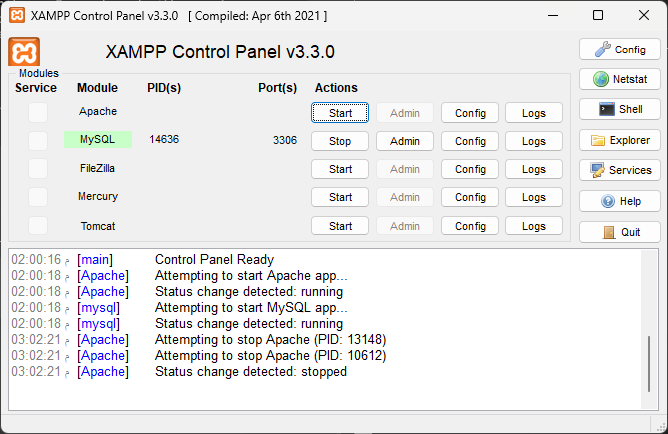The image size is (668, 434).
Task: Open the MySQL Admin page
Action: click(405, 141)
